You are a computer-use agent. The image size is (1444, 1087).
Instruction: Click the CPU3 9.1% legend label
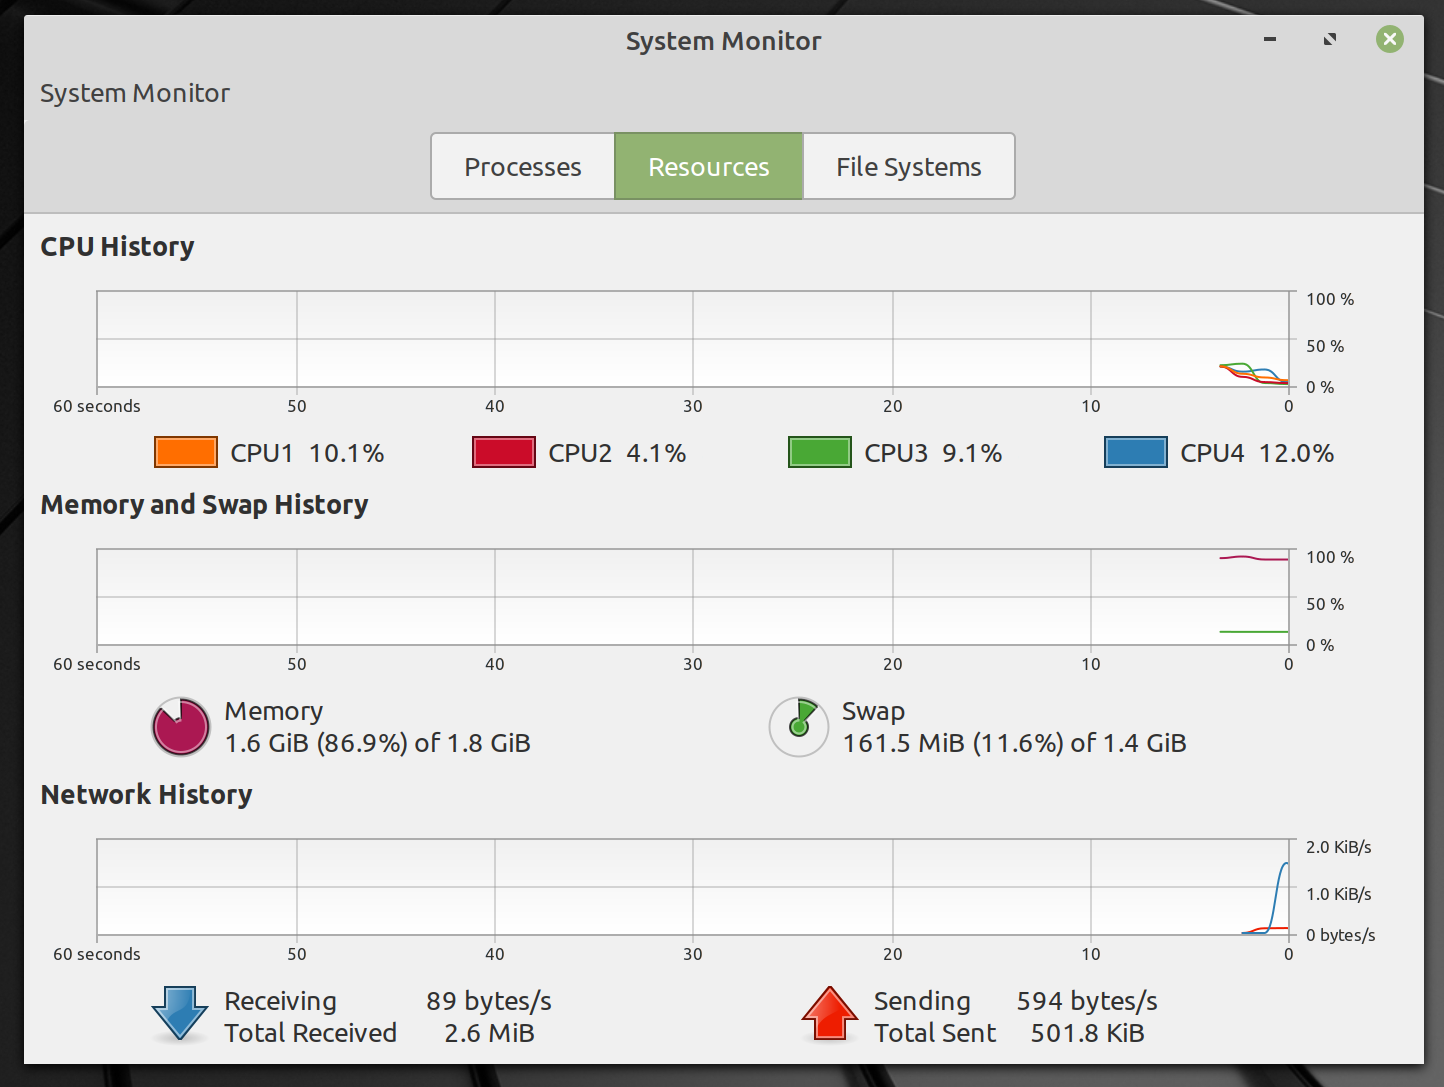(933, 452)
